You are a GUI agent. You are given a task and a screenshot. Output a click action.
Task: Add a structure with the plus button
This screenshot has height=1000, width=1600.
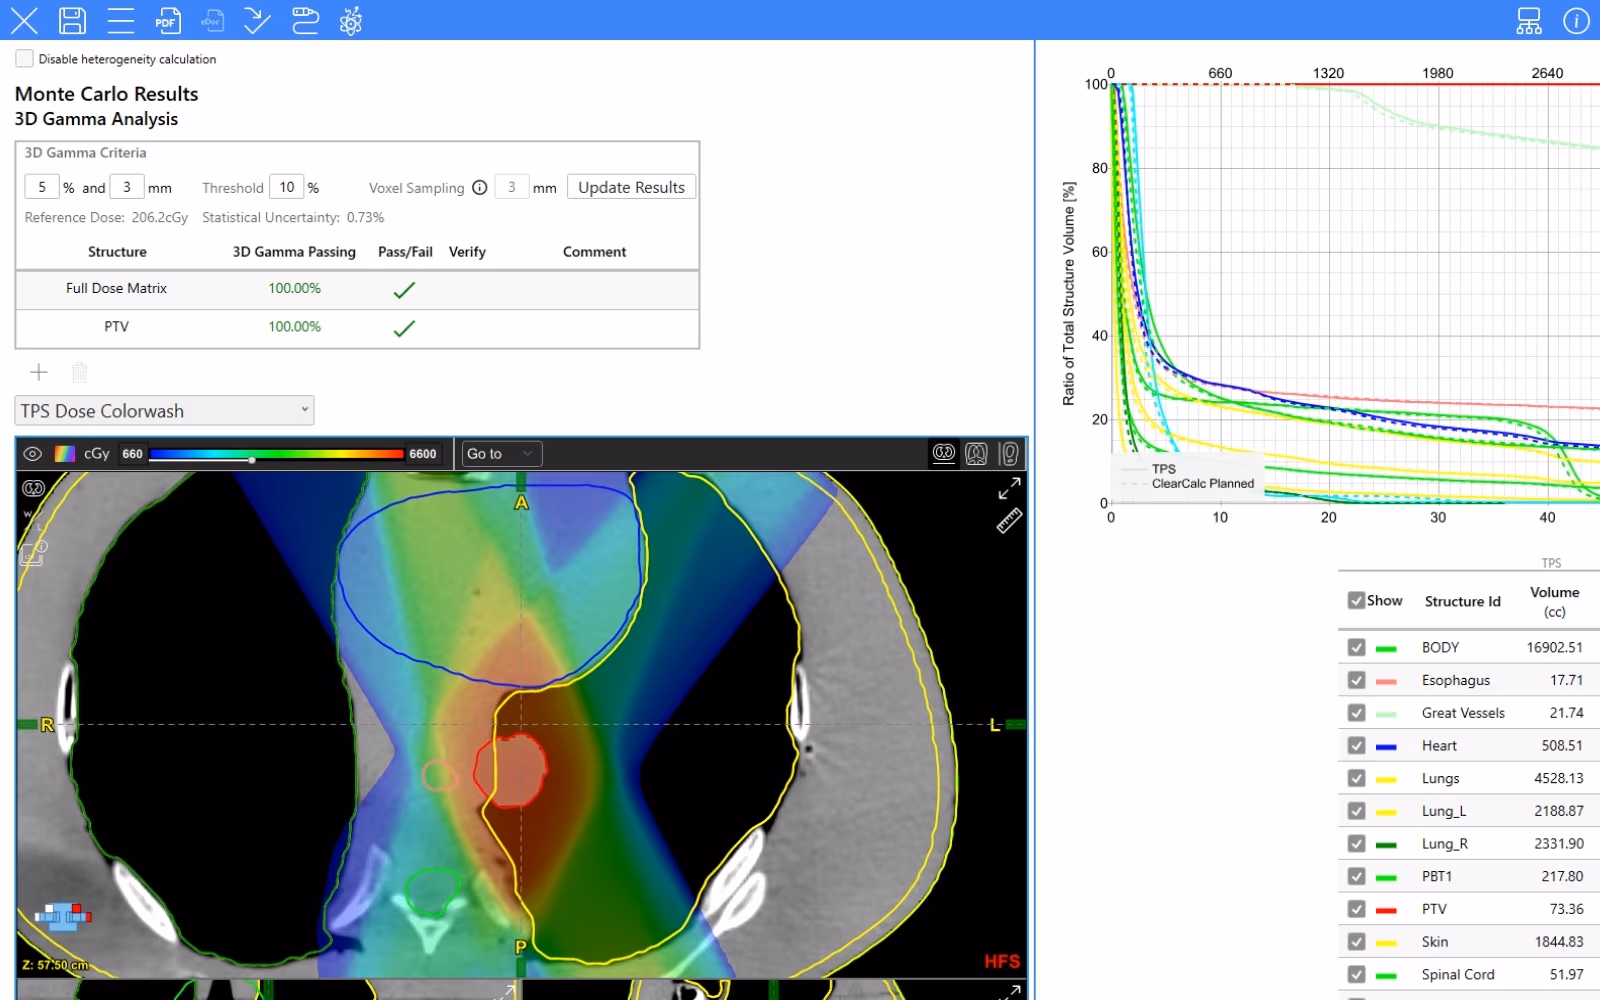39,373
